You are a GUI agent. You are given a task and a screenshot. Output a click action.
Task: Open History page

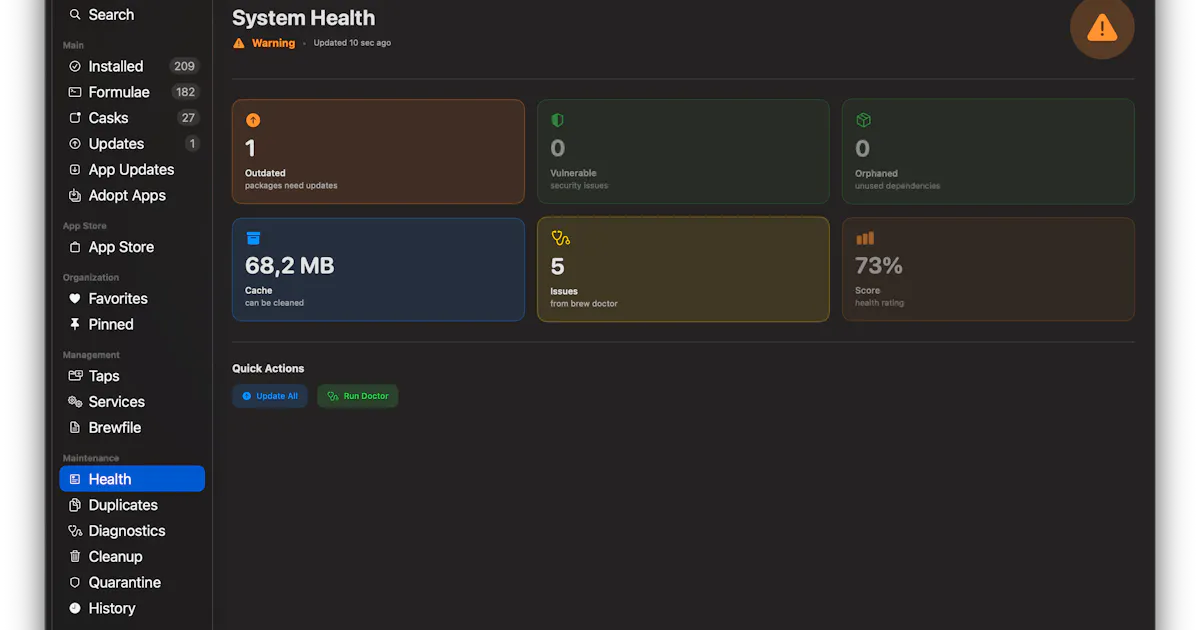tap(132, 608)
